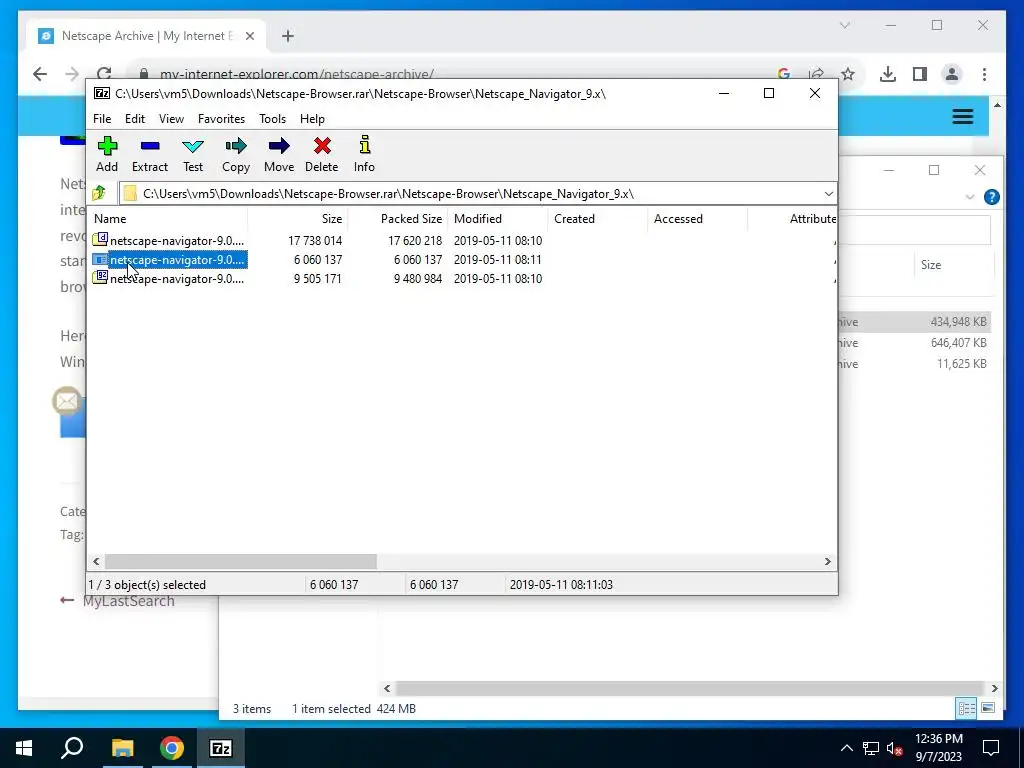This screenshot has height=768, width=1024.
Task: Click the network tray icon
Action: point(871,748)
